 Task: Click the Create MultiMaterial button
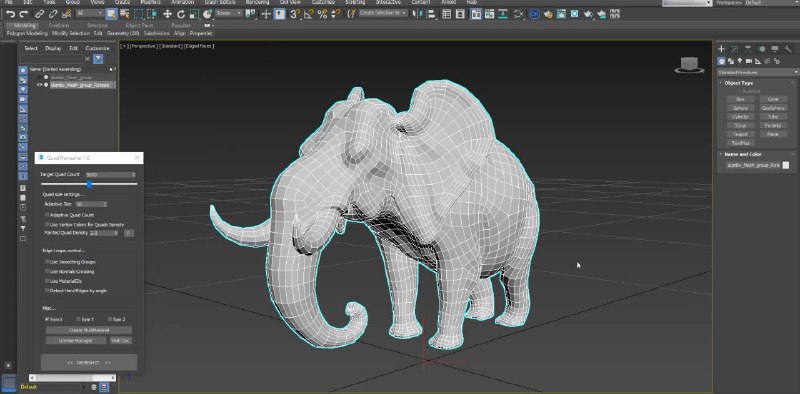89,330
